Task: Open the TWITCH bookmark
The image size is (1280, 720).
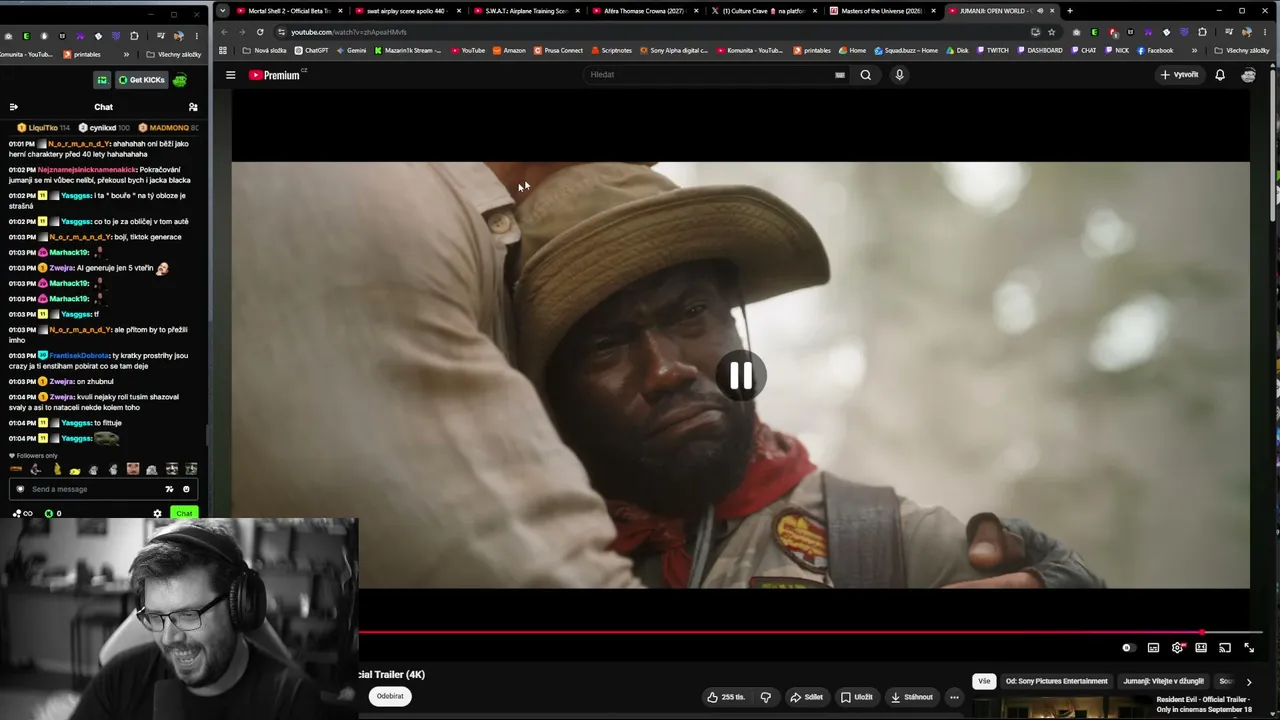Action: pos(992,50)
